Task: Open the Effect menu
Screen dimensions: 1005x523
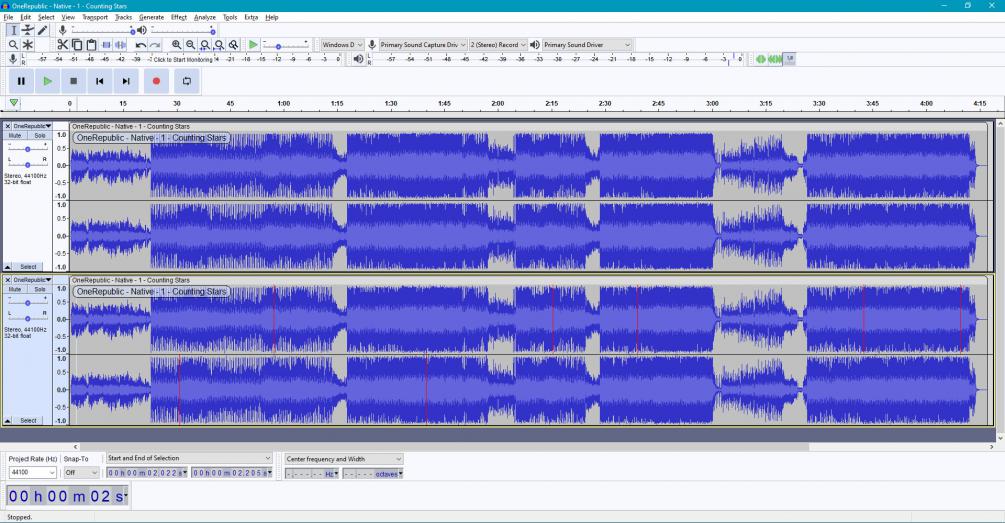Action: click(179, 17)
